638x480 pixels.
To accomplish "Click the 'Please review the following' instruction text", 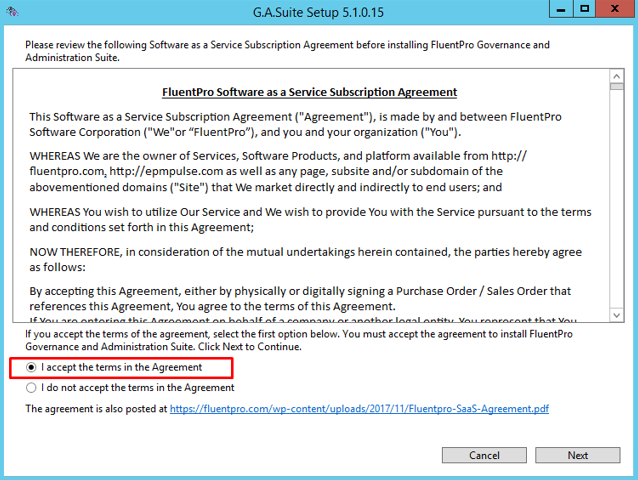I will [x=287, y=51].
